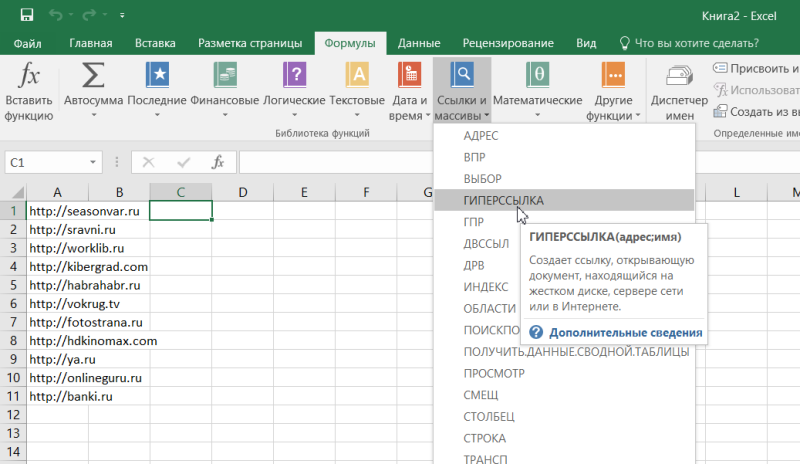800x464 pixels.
Task: Open the Customize Quick Access Toolbar dropdown
Action: [122, 15]
